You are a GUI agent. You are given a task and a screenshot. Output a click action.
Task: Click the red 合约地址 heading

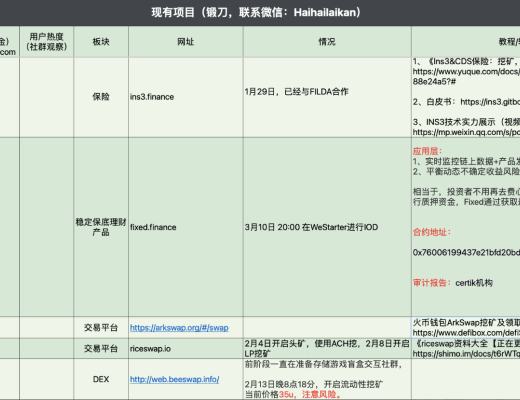point(432,232)
